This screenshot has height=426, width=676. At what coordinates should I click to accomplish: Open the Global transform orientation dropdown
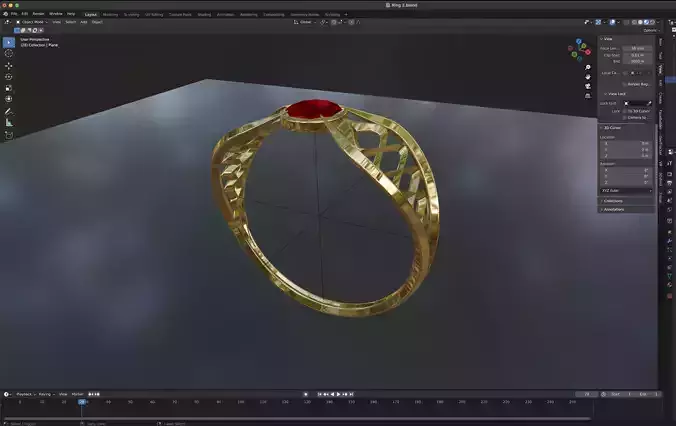coord(305,22)
